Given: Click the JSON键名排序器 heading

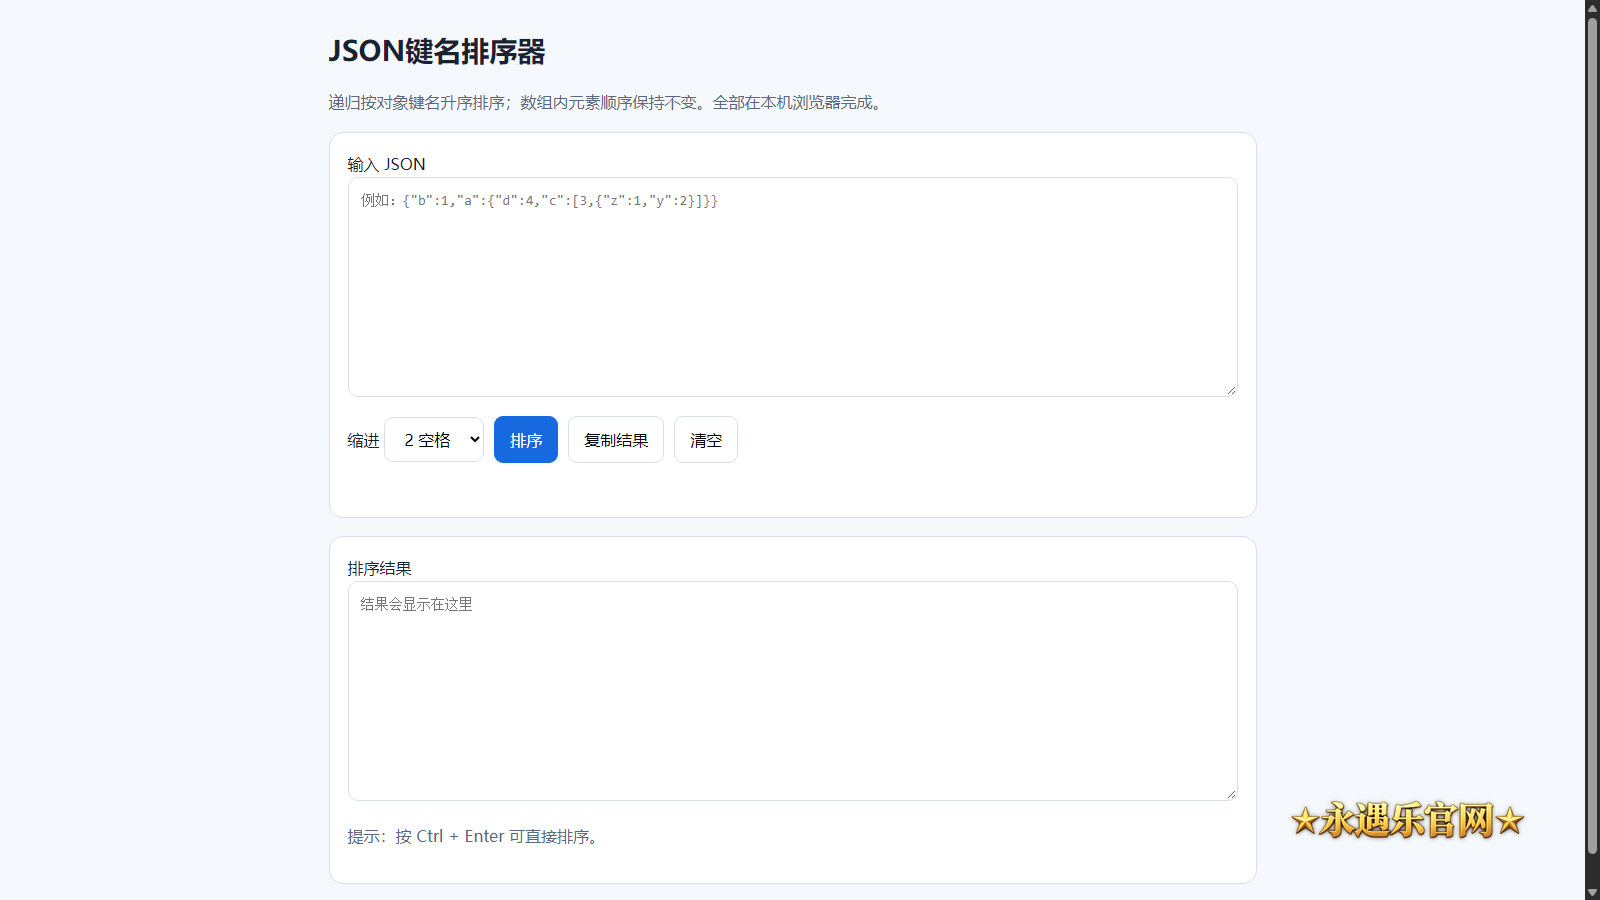Looking at the screenshot, I should (437, 52).
